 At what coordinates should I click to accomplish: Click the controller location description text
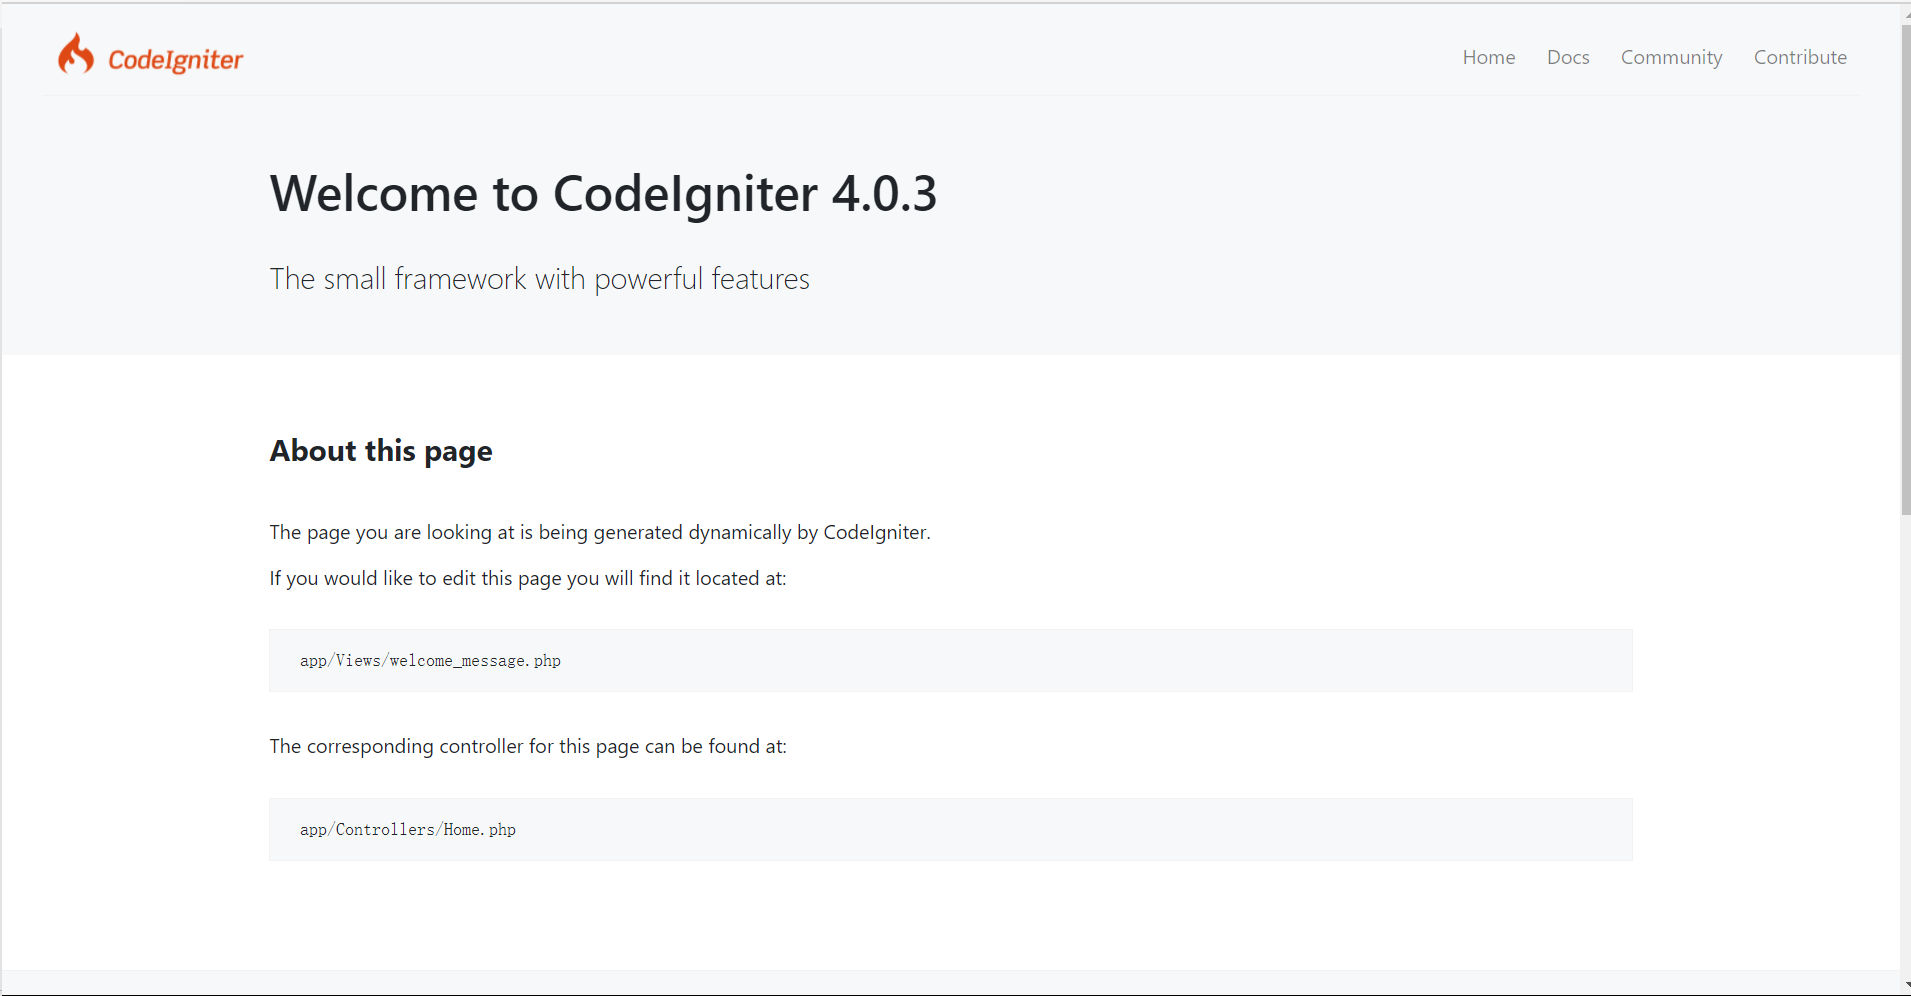point(527,746)
